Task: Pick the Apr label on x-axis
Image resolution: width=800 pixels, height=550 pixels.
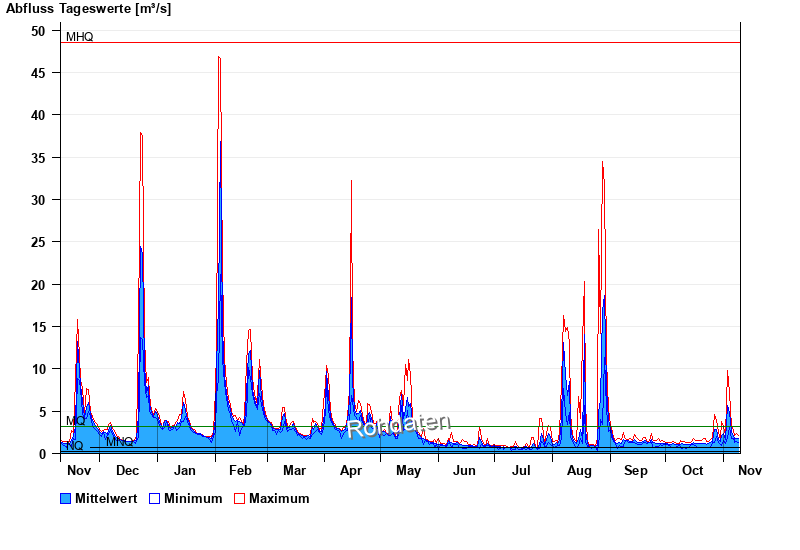Action: pos(351,470)
